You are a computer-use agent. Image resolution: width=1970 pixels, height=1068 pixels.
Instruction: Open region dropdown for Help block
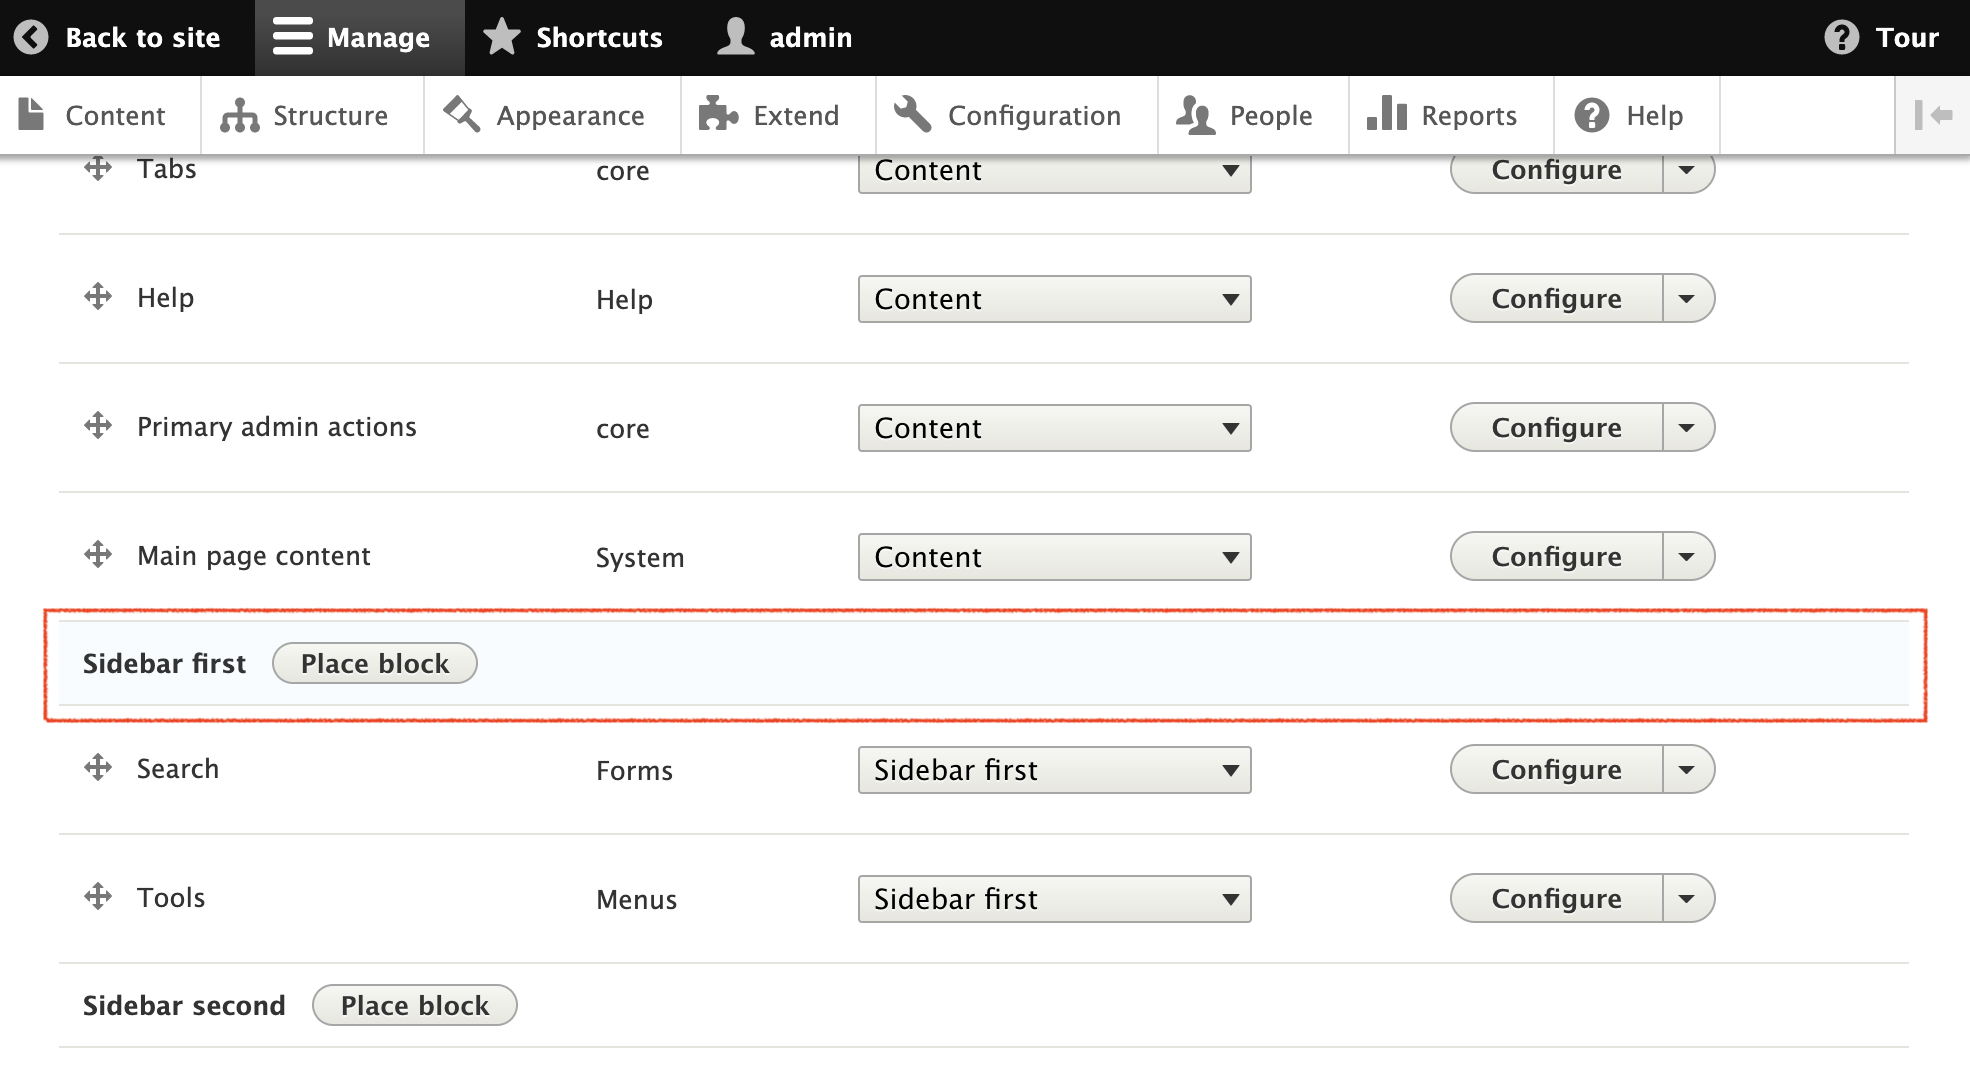coord(1054,299)
